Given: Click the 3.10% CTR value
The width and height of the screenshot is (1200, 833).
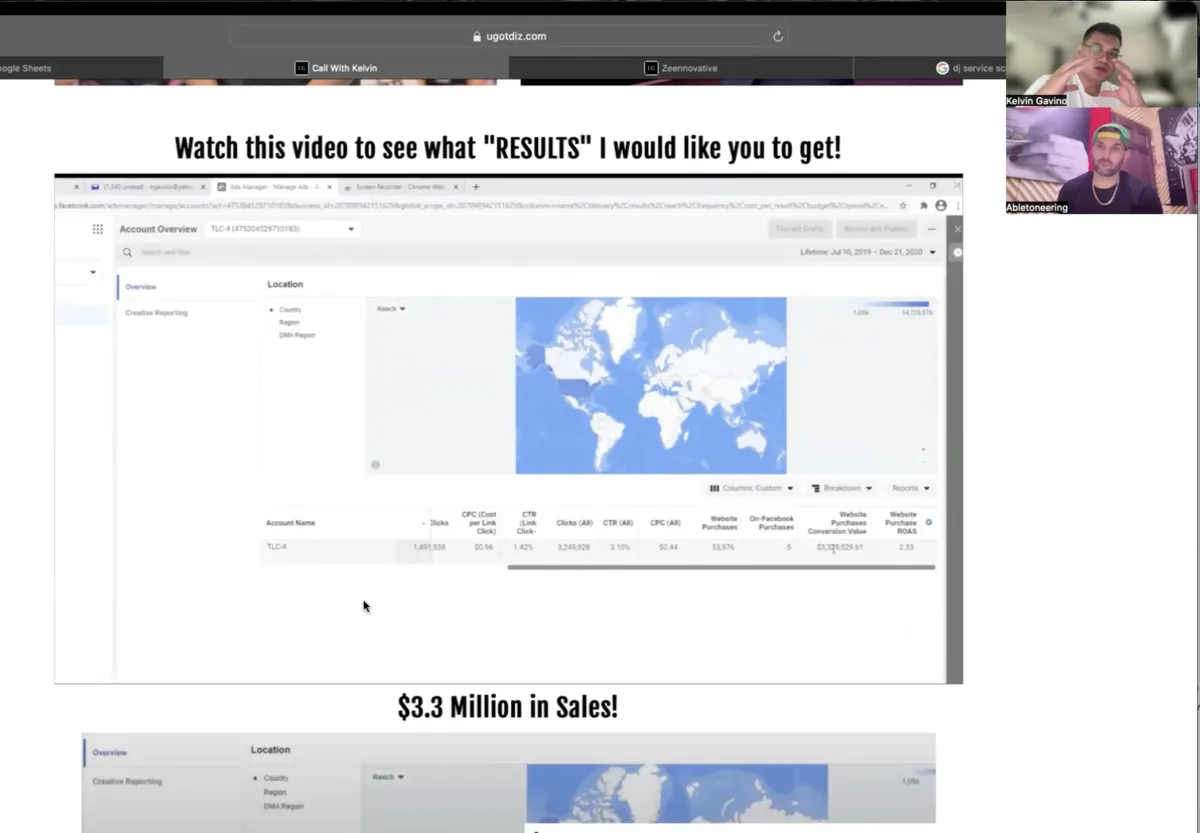Looking at the screenshot, I should [x=621, y=547].
